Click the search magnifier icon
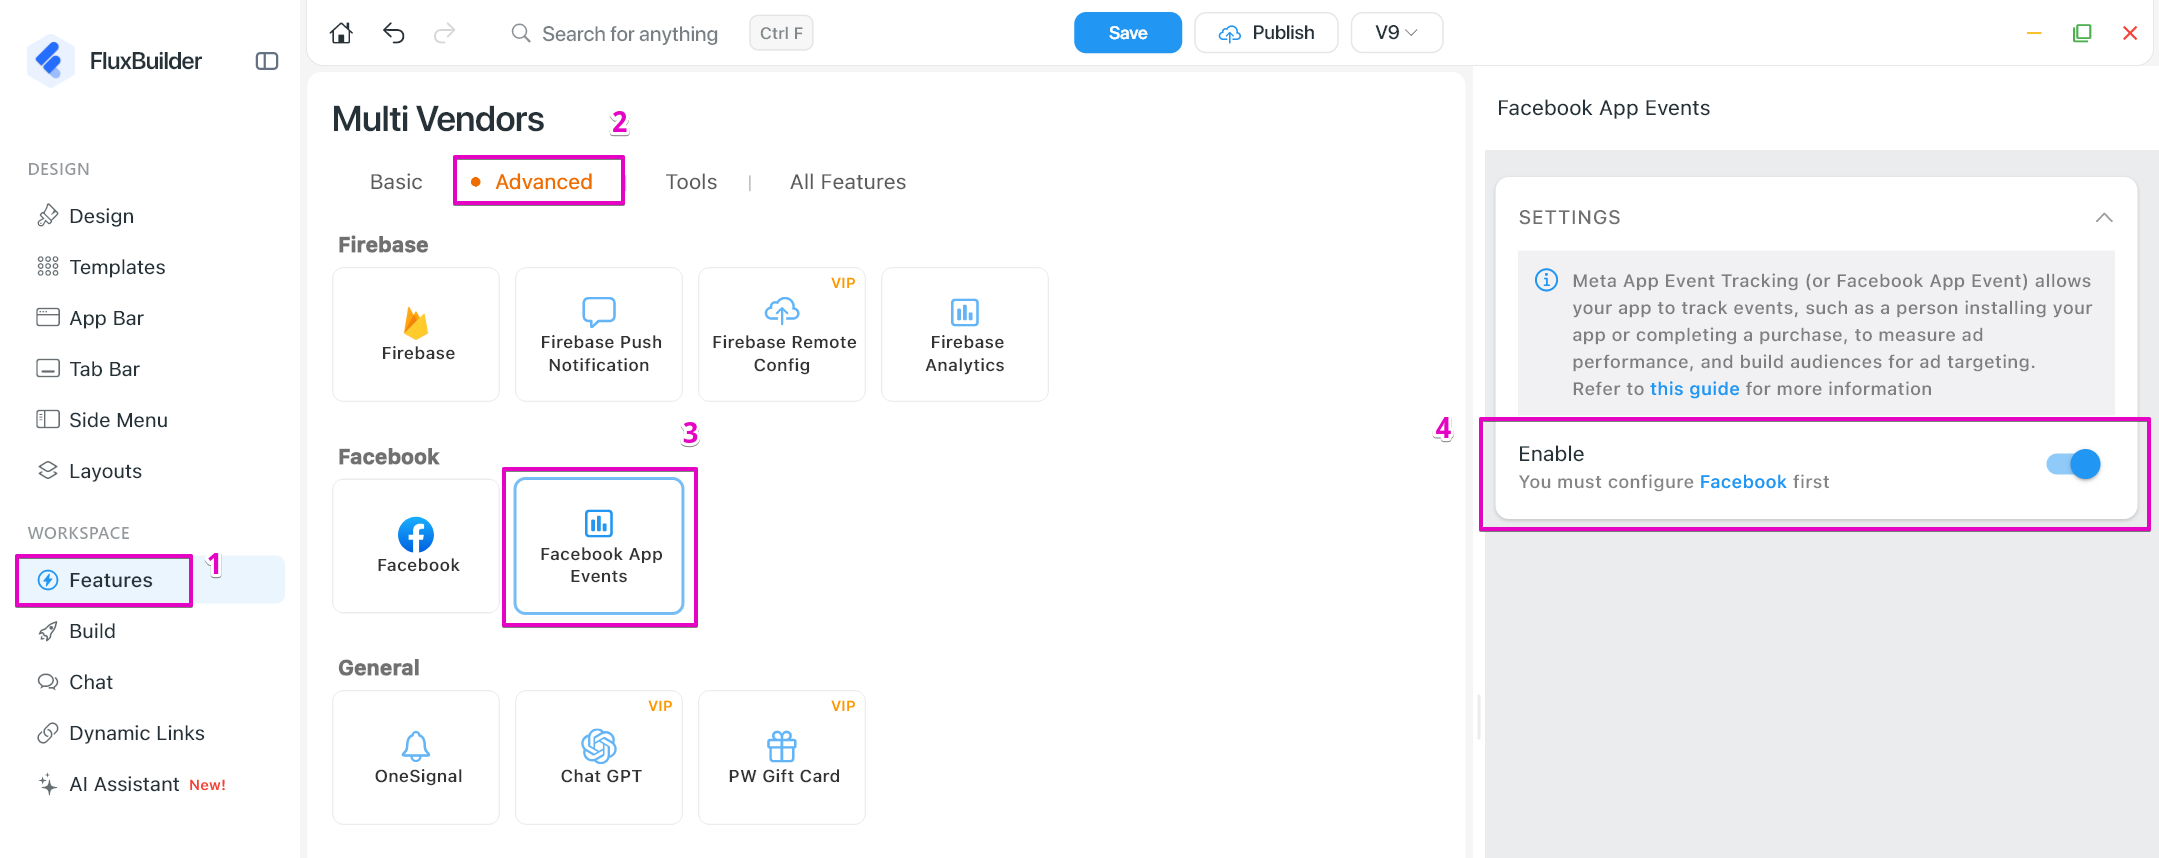This screenshot has width=2159, height=858. coord(521,33)
